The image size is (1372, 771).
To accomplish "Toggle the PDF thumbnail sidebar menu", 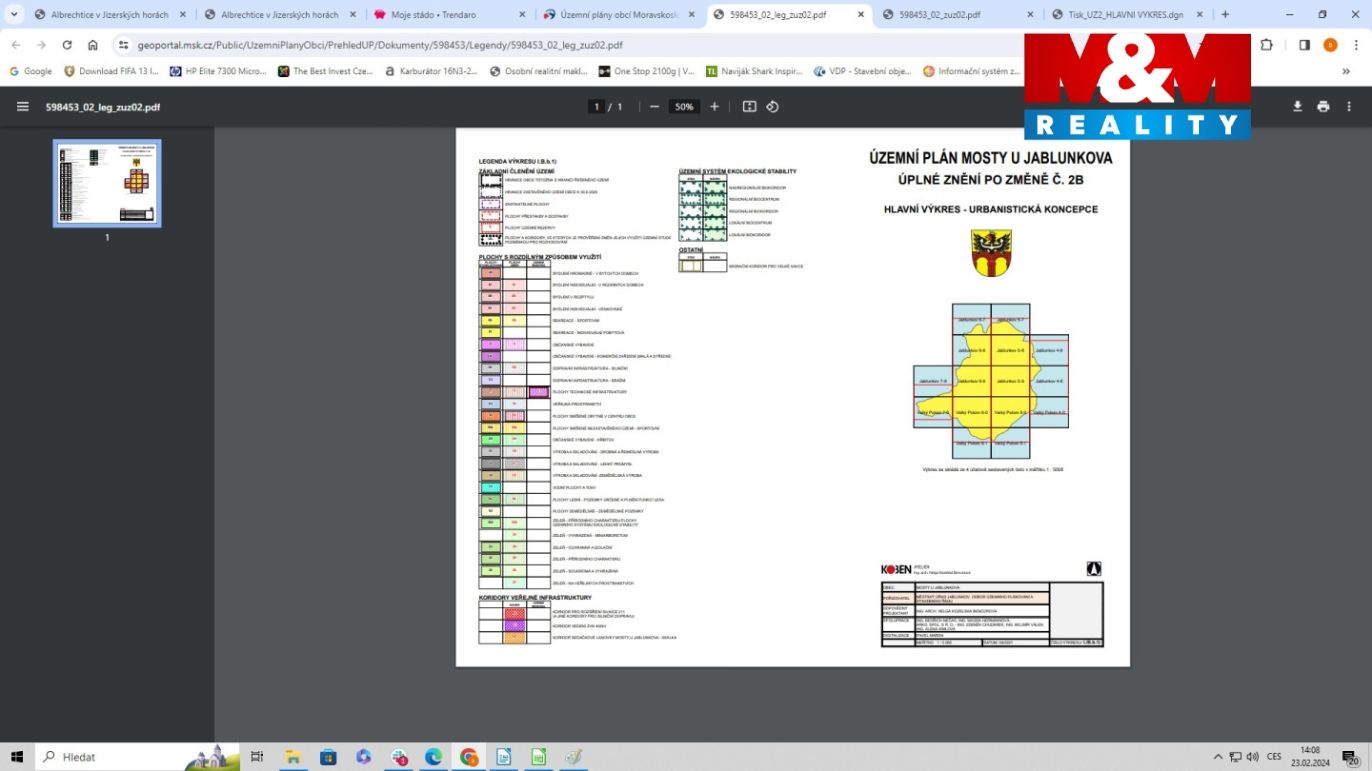I will (x=23, y=107).
